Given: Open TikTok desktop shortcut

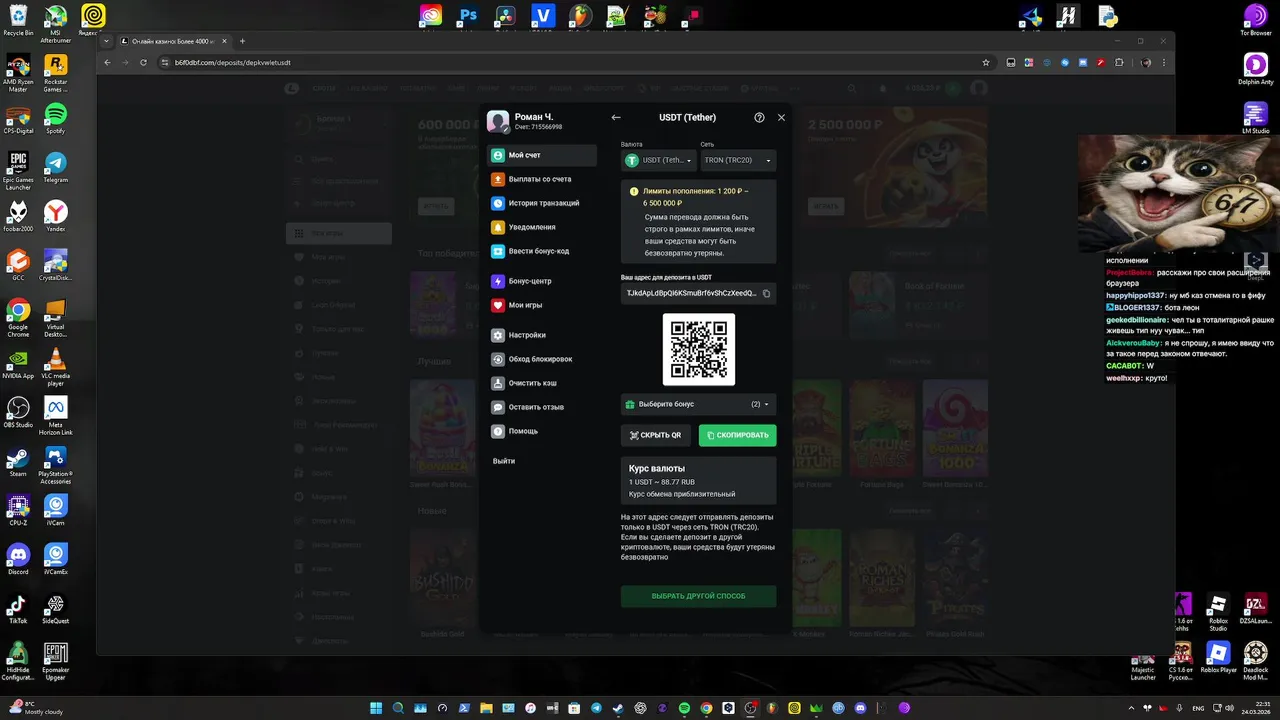Looking at the screenshot, I should click(x=18, y=608).
